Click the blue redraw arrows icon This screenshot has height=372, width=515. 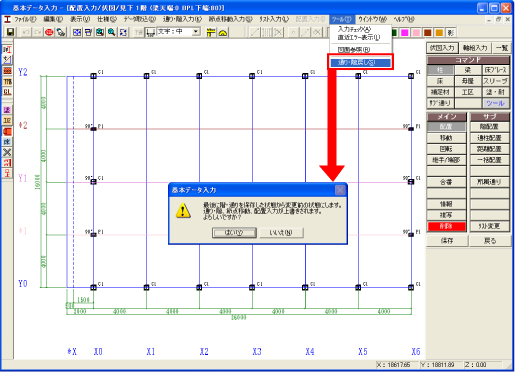(x=123, y=32)
